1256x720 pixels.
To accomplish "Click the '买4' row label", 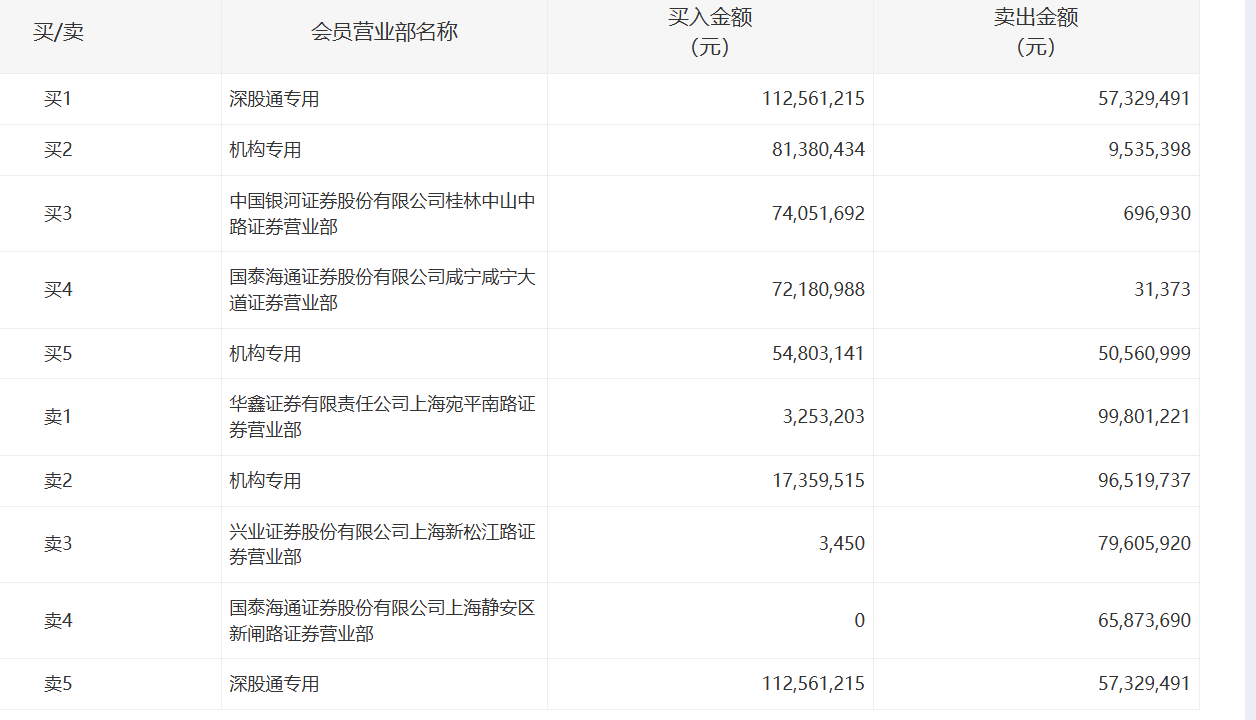I will 58,290.
